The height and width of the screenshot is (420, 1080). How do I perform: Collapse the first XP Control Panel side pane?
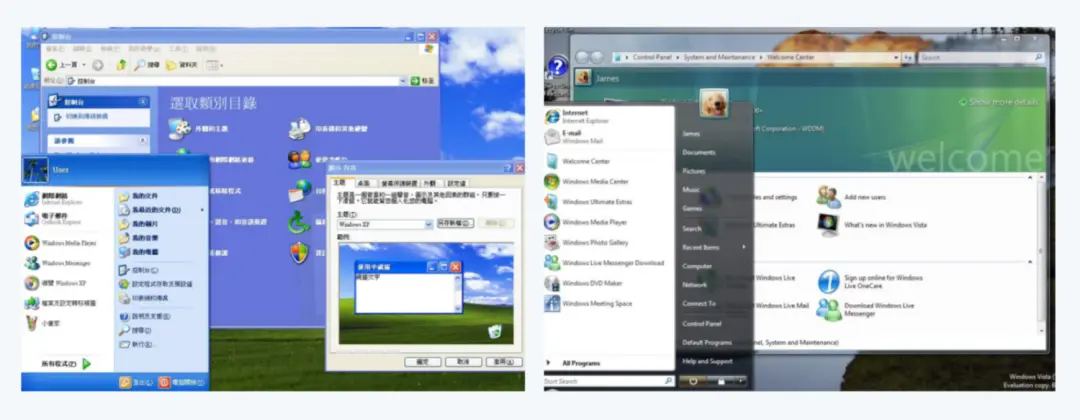click(143, 101)
